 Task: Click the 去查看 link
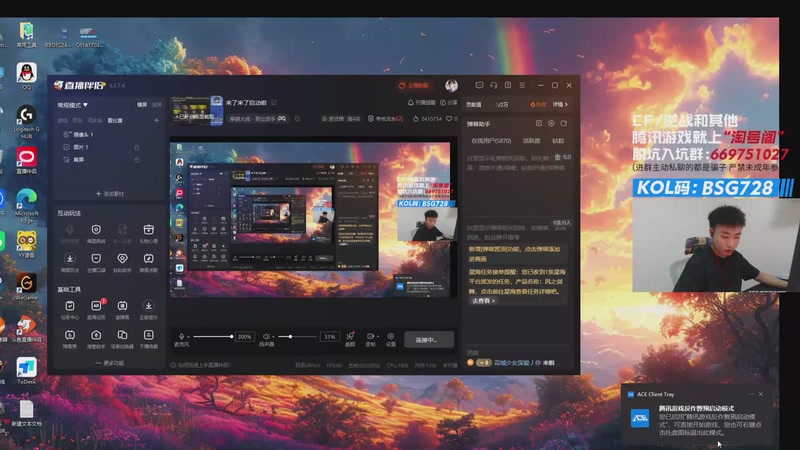coord(483,301)
